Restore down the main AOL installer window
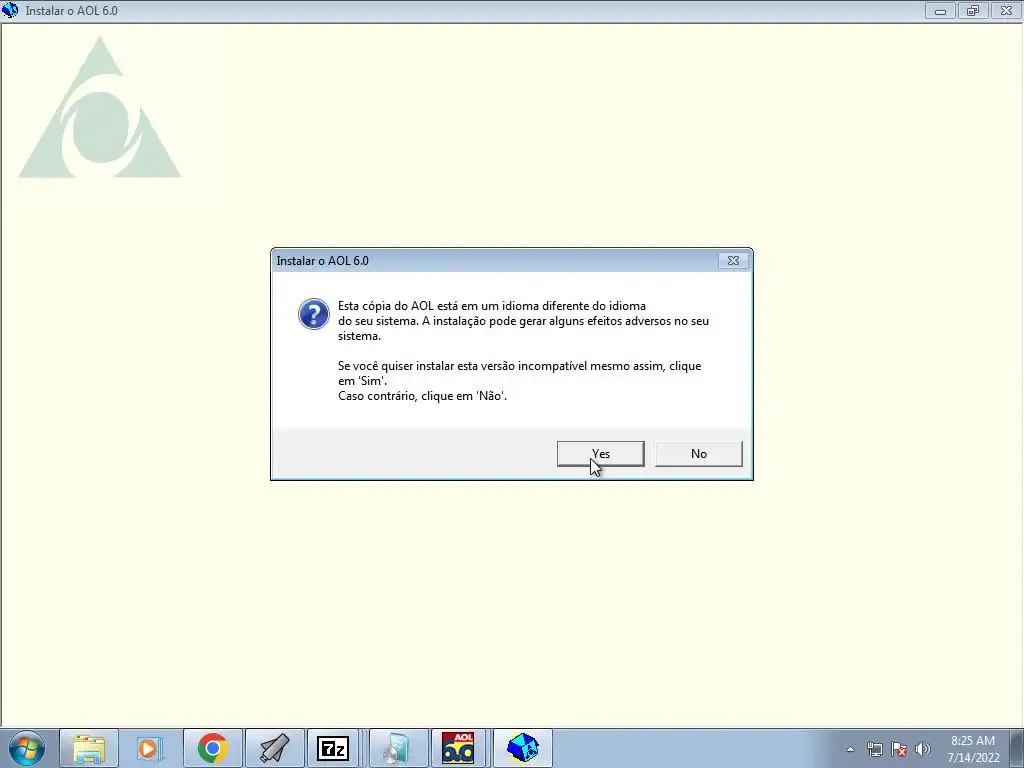The width and height of the screenshot is (1024, 768). [973, 10]
